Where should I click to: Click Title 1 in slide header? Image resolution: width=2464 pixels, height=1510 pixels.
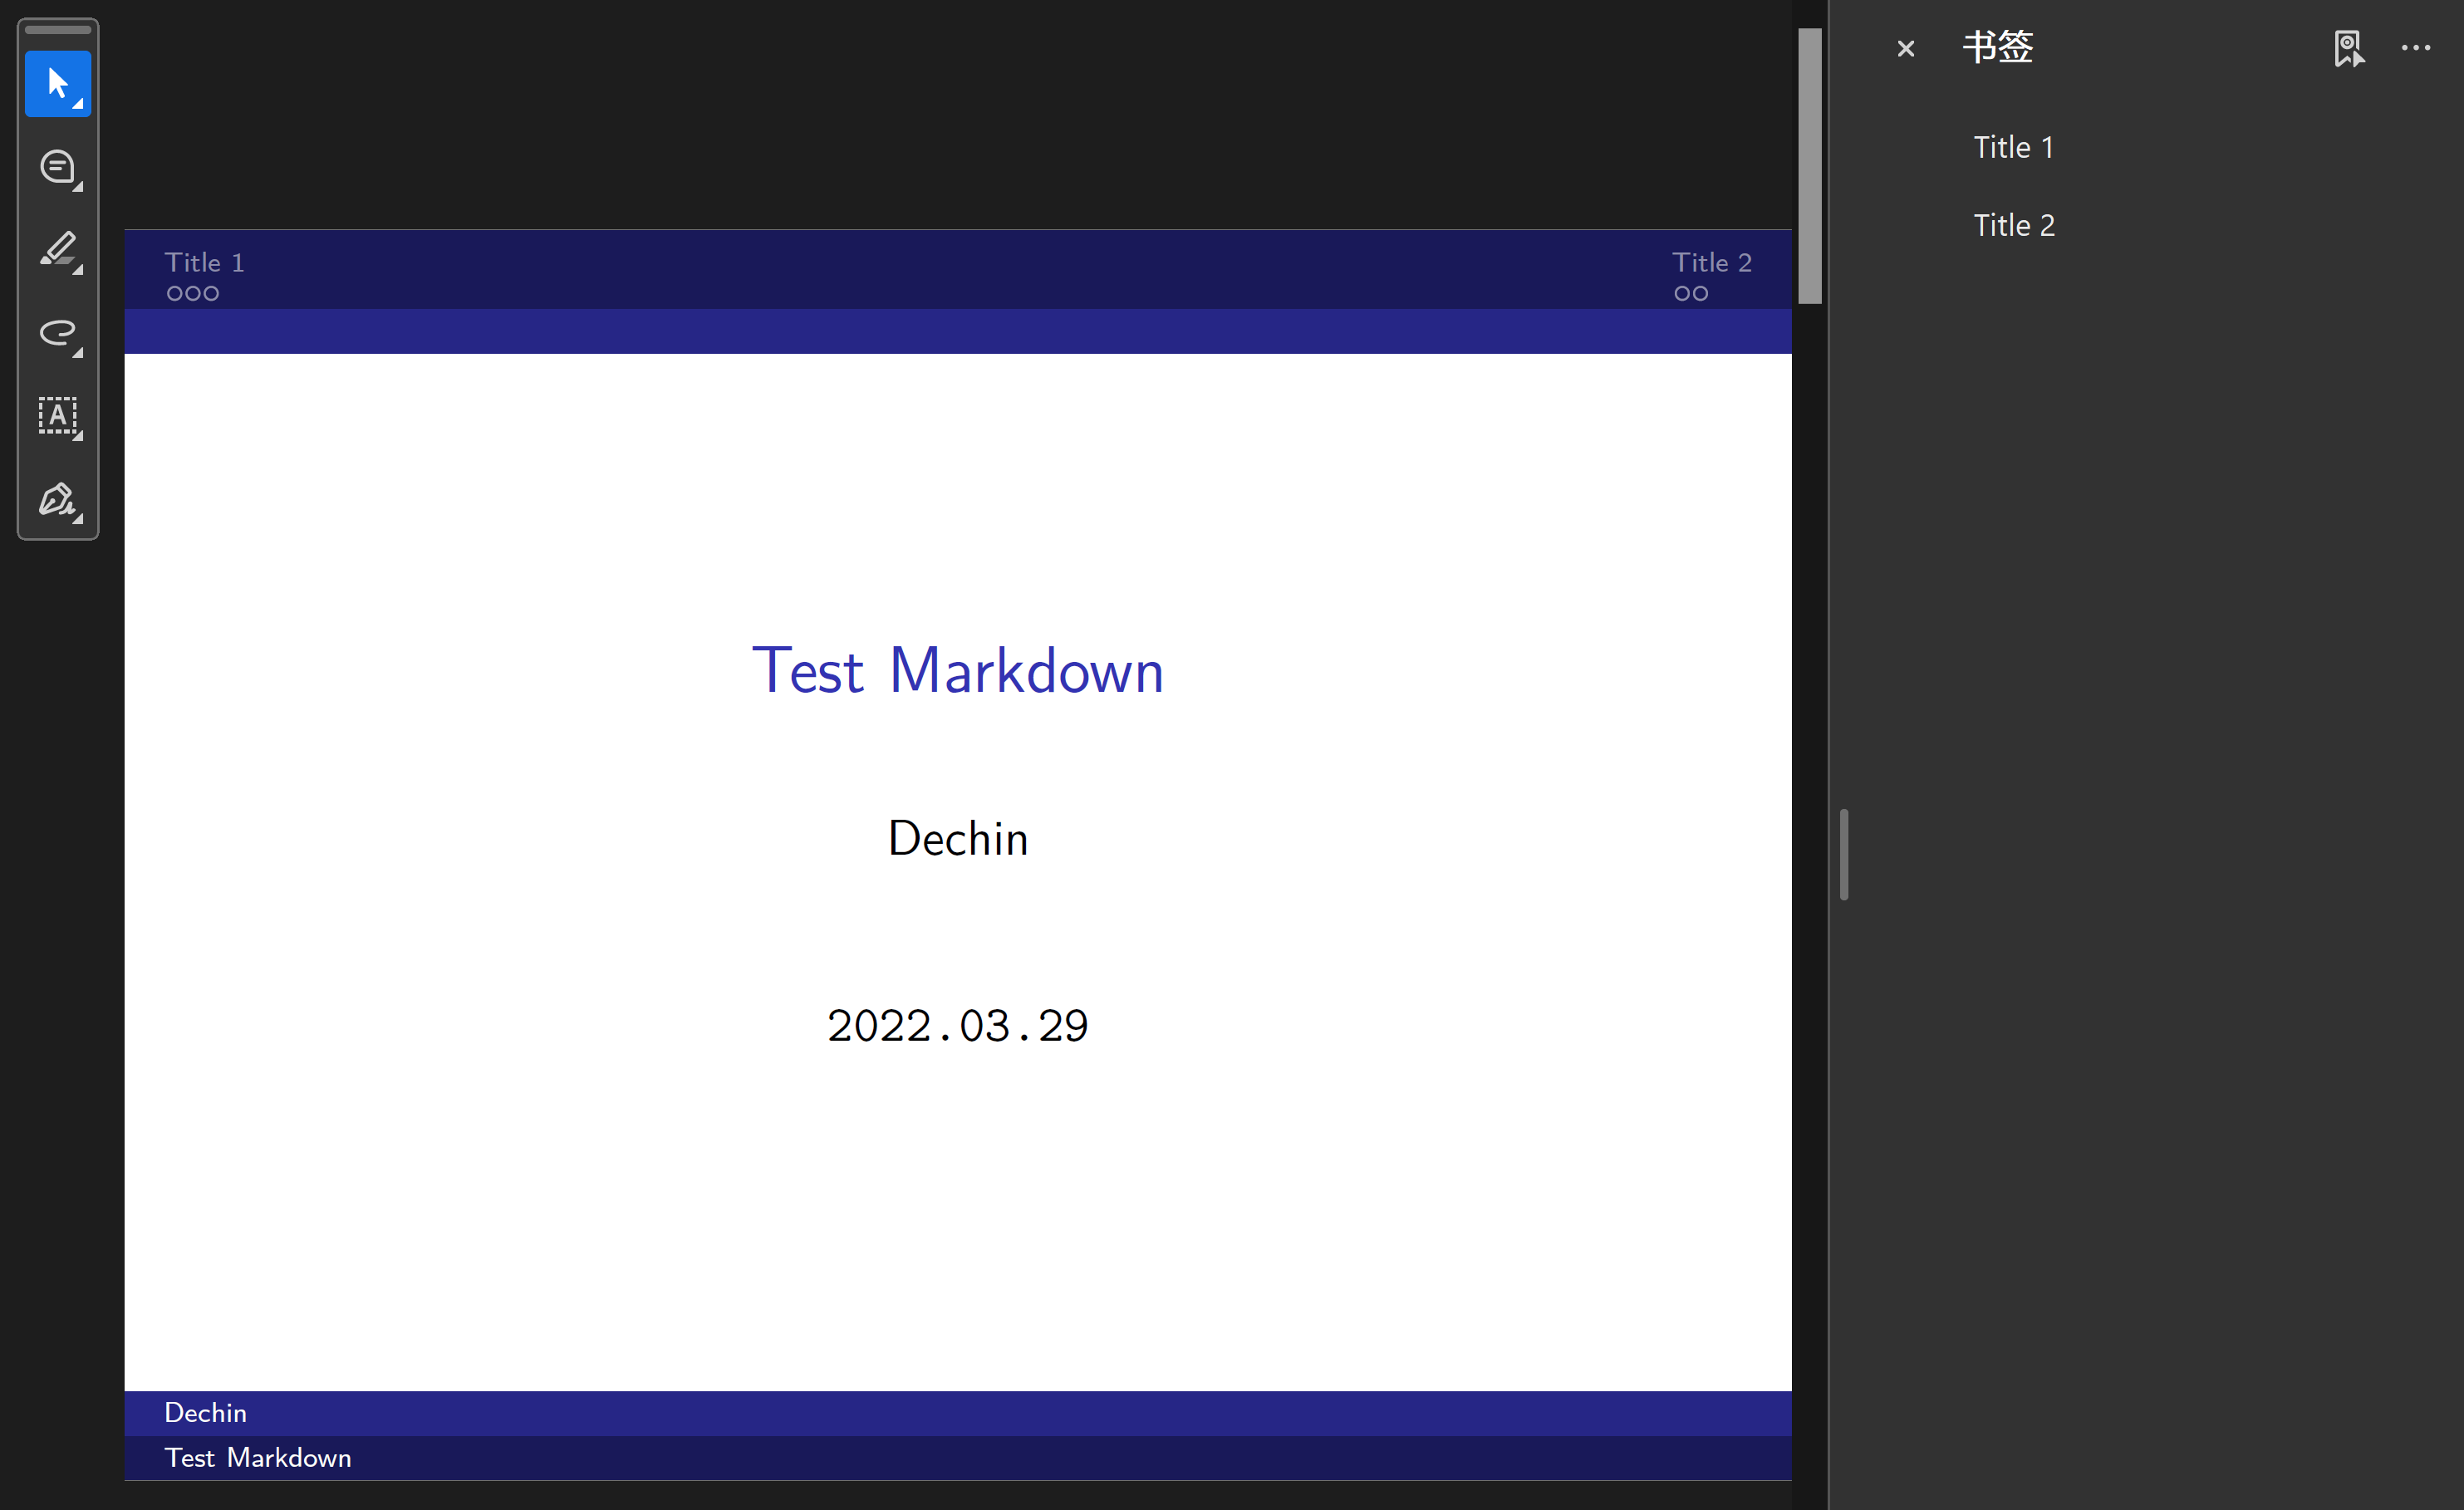[204, 262]
